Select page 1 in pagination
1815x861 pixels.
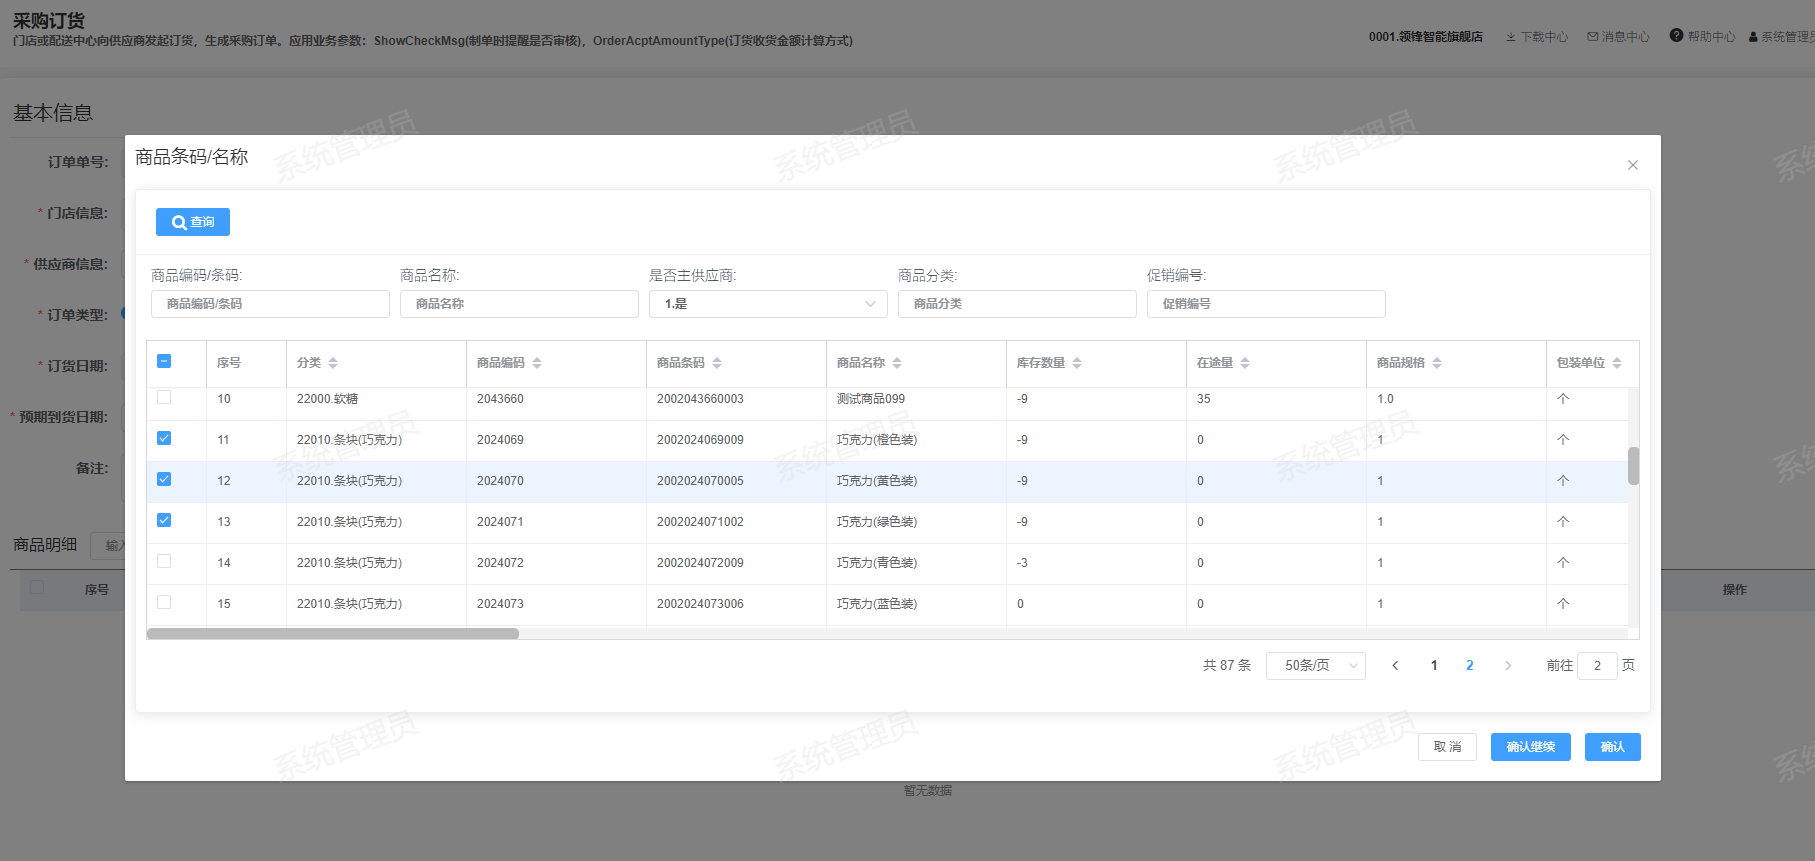1434,666
